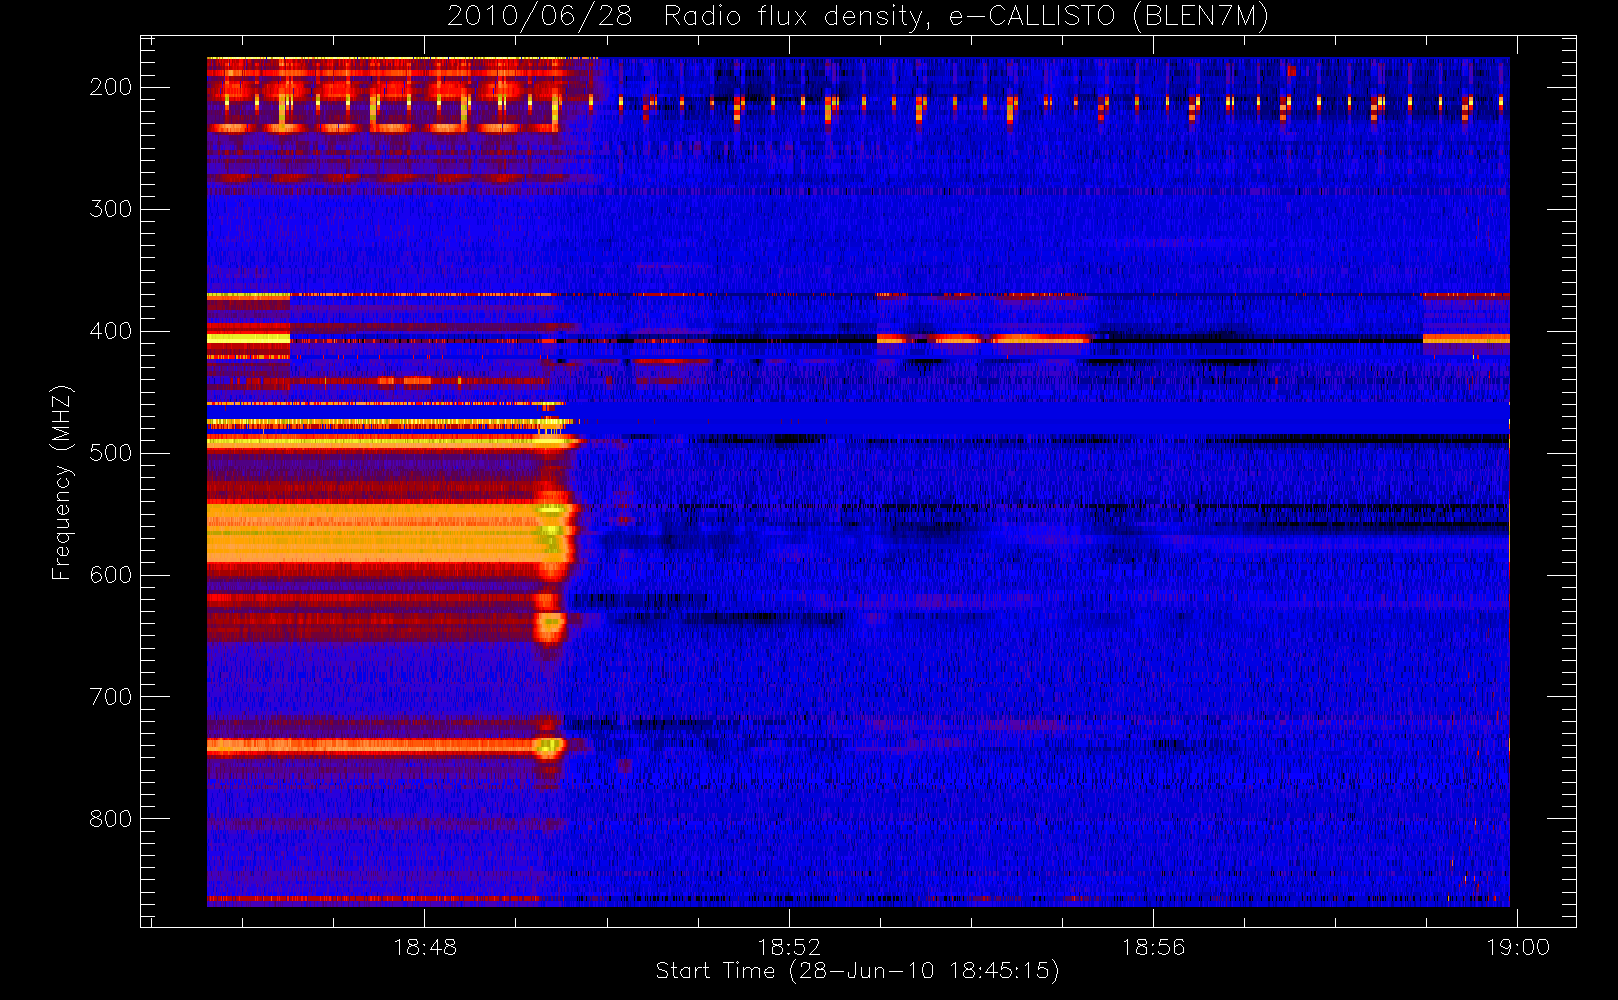Click the 18:56 time tick label
The image size is (1618, 1000).
(x=1153, y=947)
